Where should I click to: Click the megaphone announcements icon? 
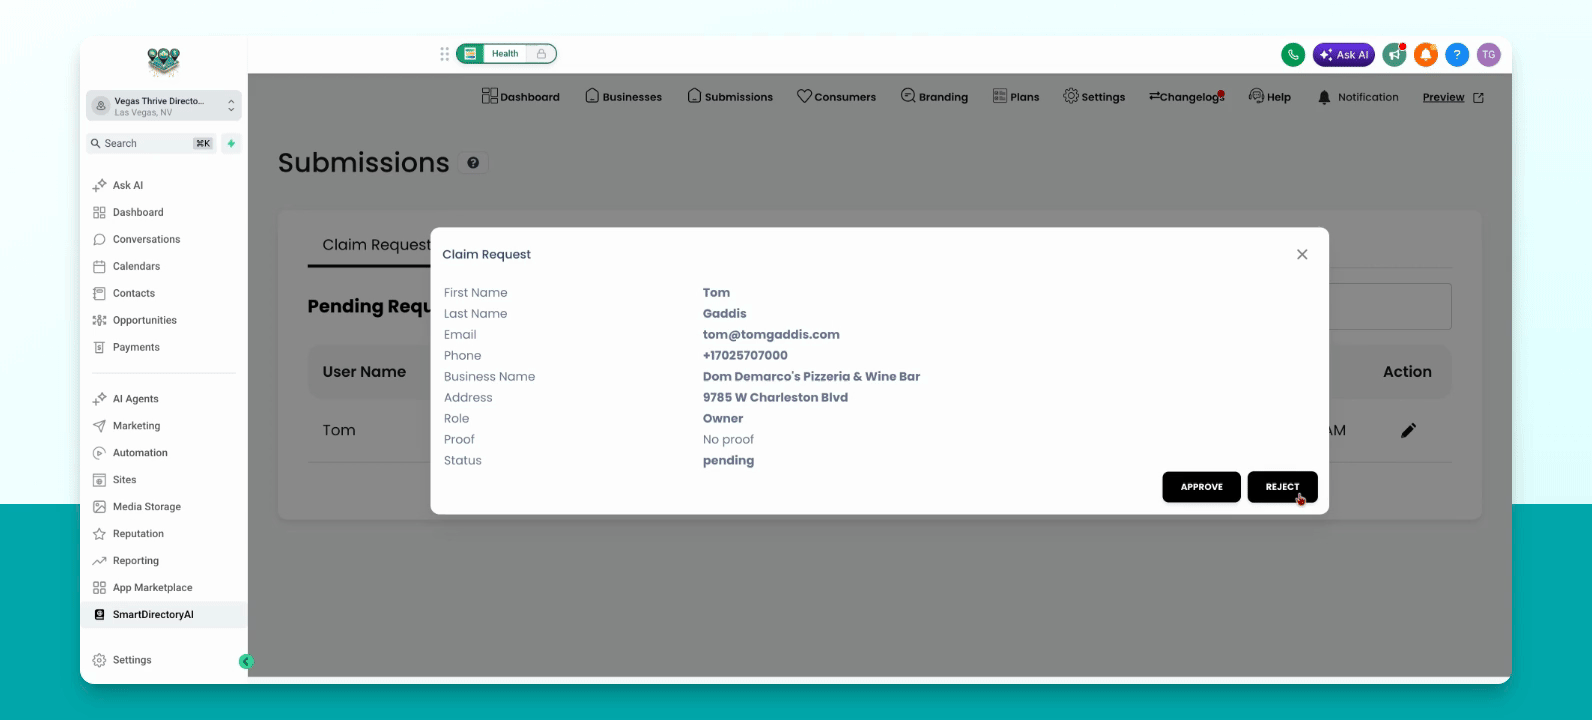[1394, 55]
